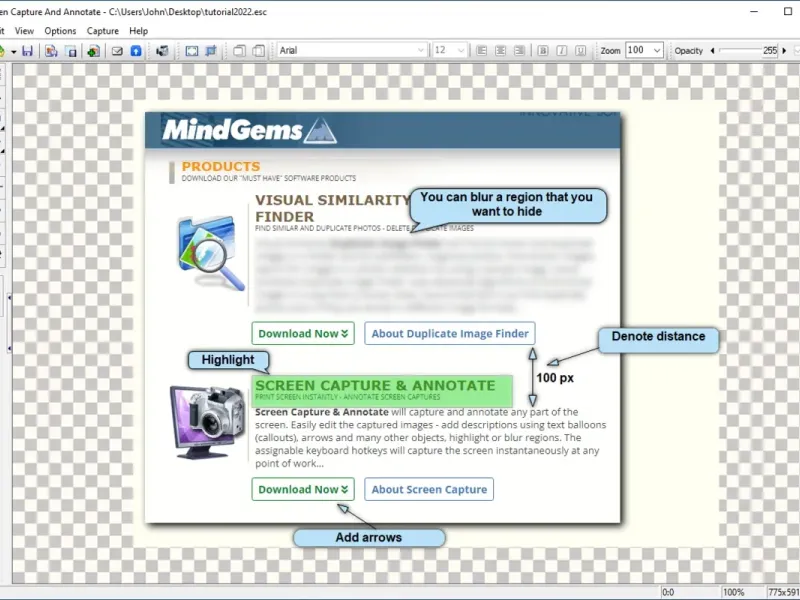The image size is (800, 600).
Task: Select the 'Add arrows' callout
Action: point(369,537)
